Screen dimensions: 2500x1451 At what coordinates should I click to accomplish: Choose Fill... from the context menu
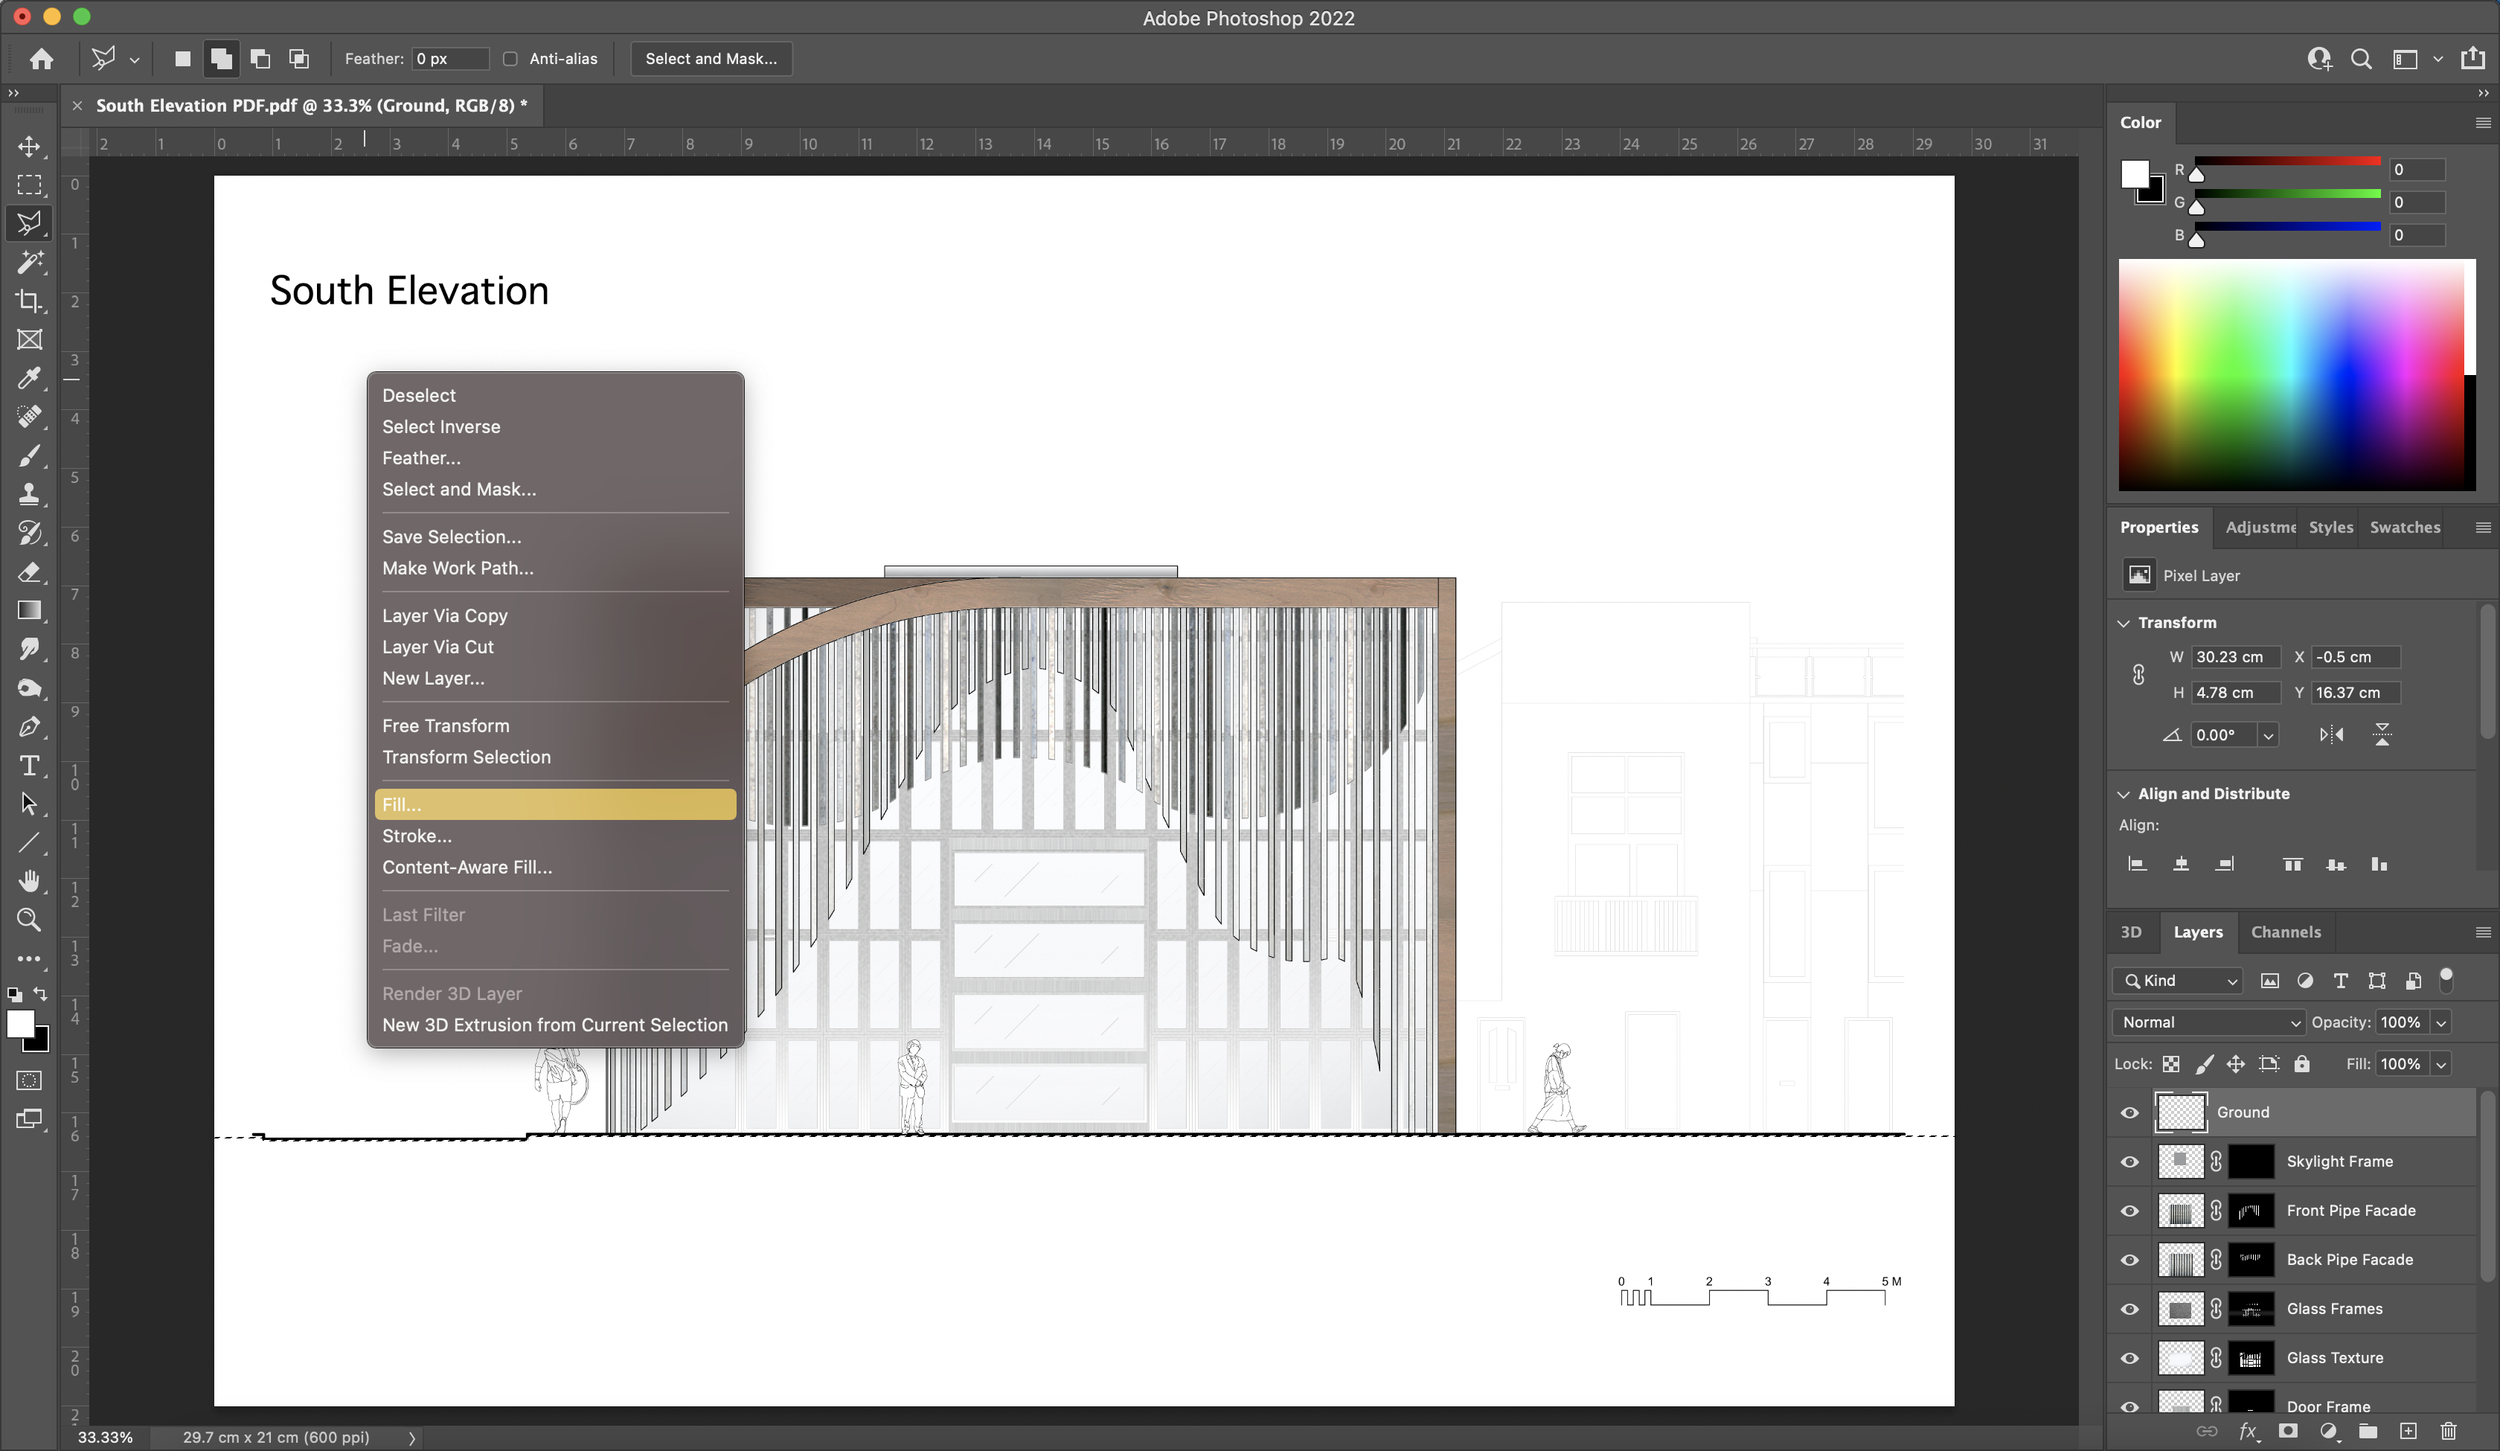point(555,805)
